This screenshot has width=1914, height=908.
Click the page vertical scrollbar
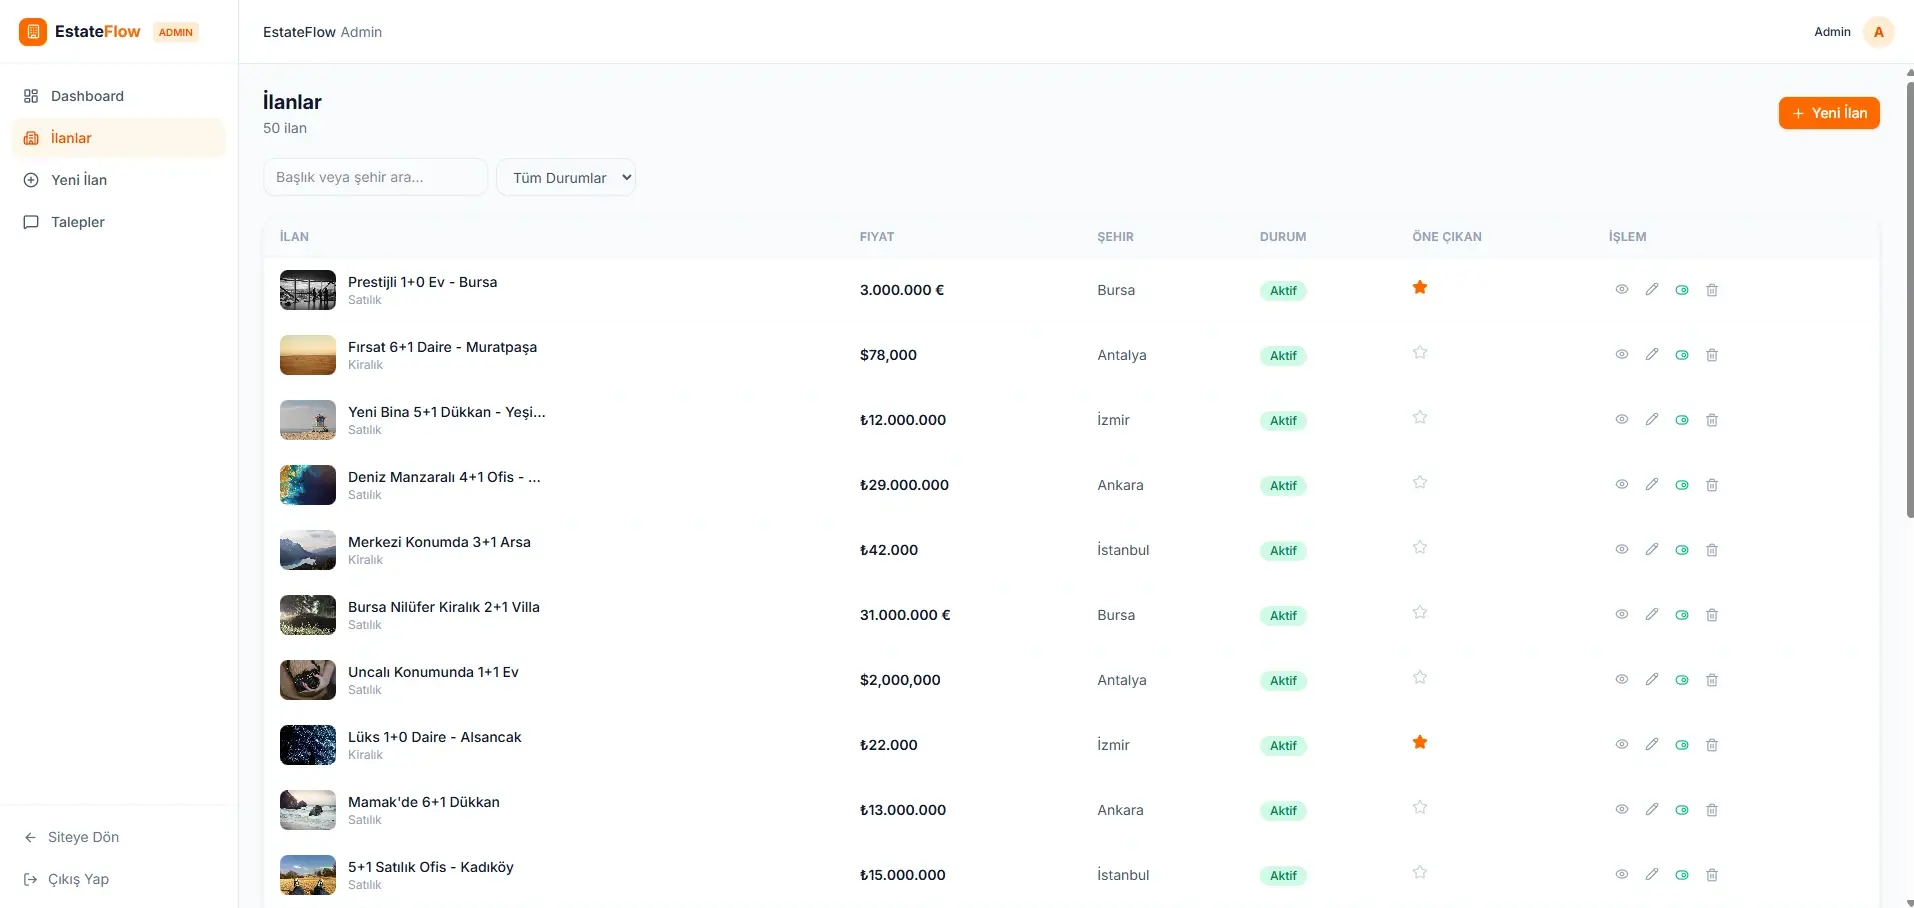tap(1909, 300)
